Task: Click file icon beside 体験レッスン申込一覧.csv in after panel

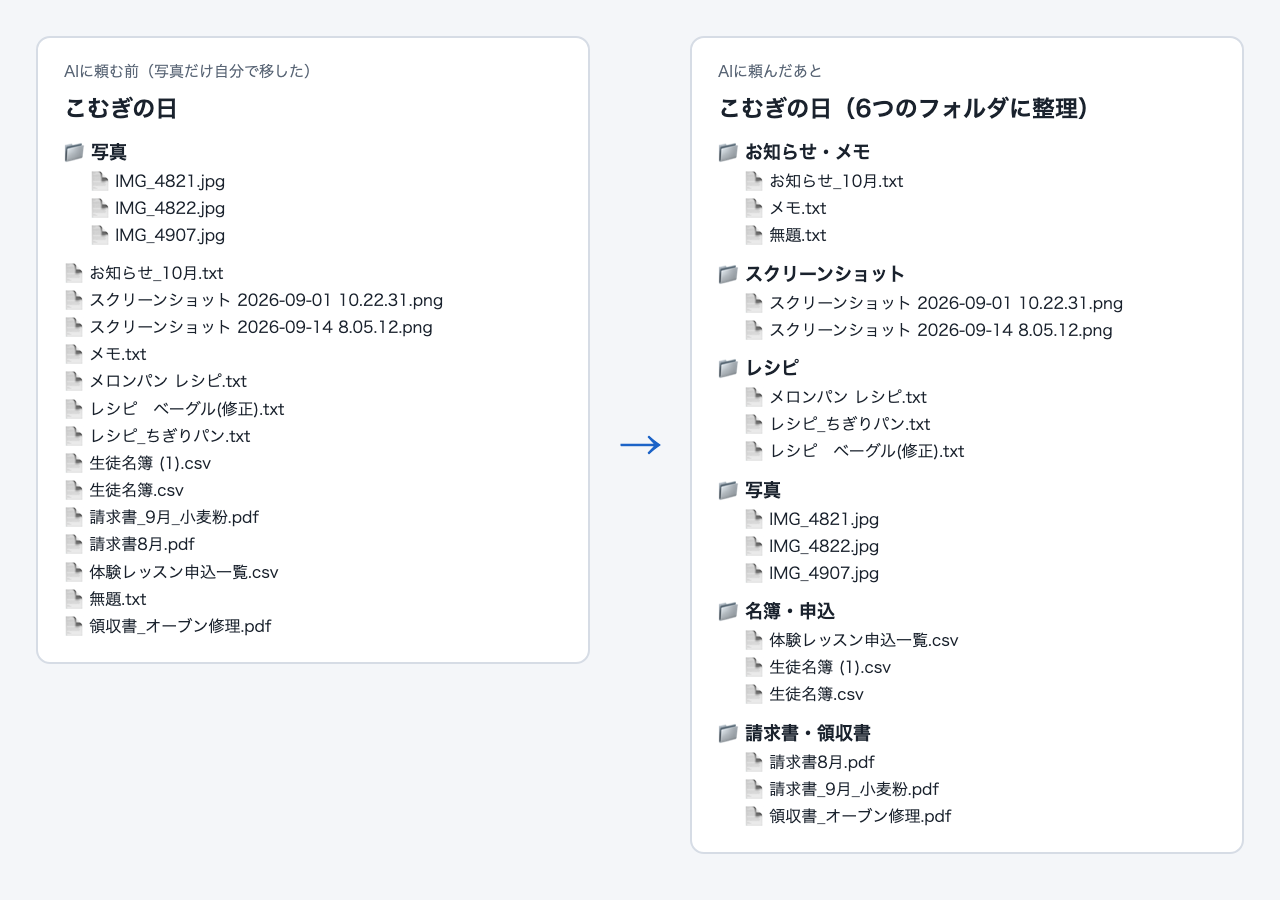Action: tap(754, 640)
